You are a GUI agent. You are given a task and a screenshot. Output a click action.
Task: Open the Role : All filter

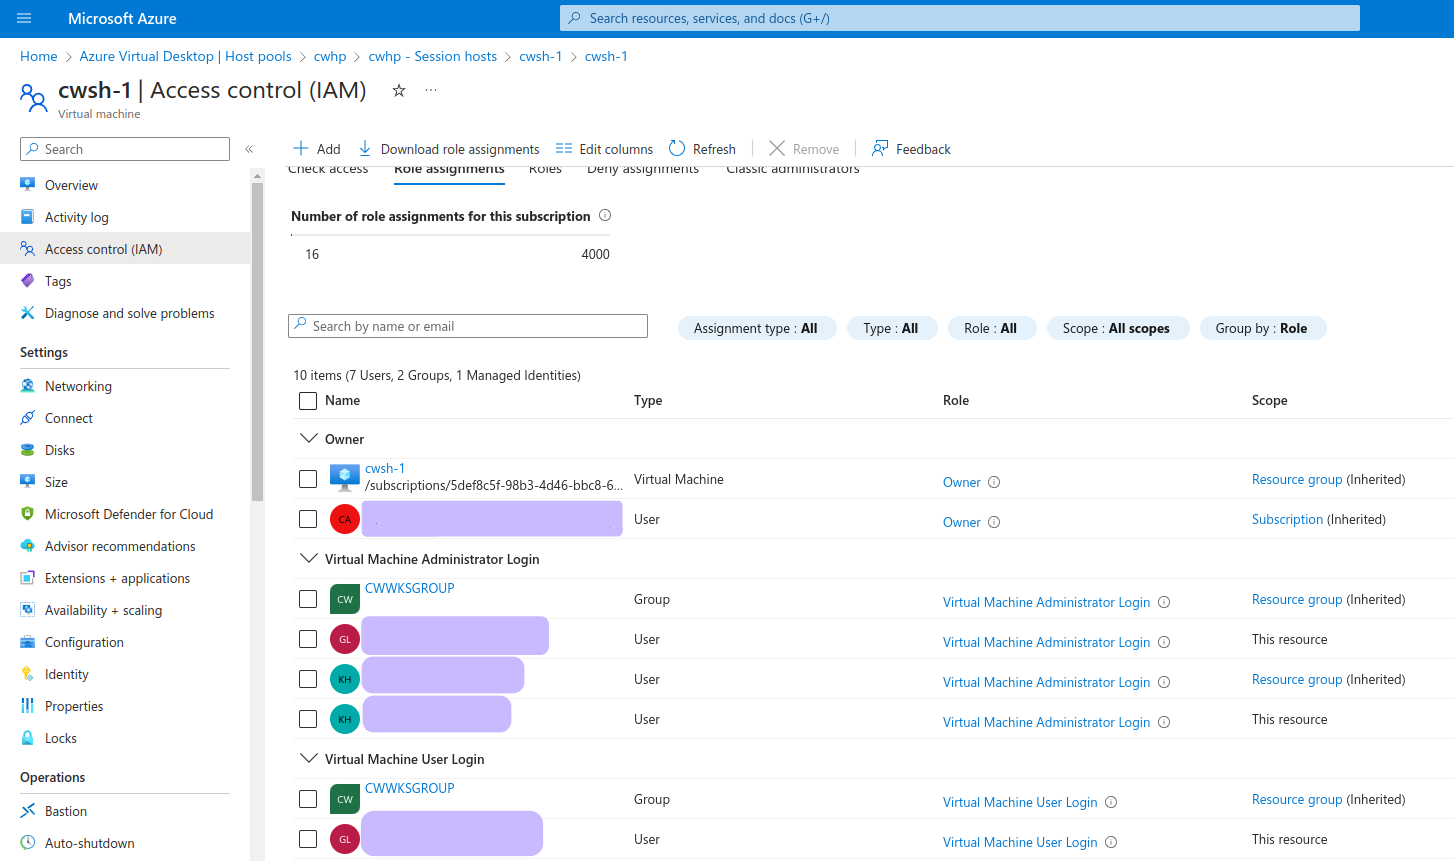991,328
